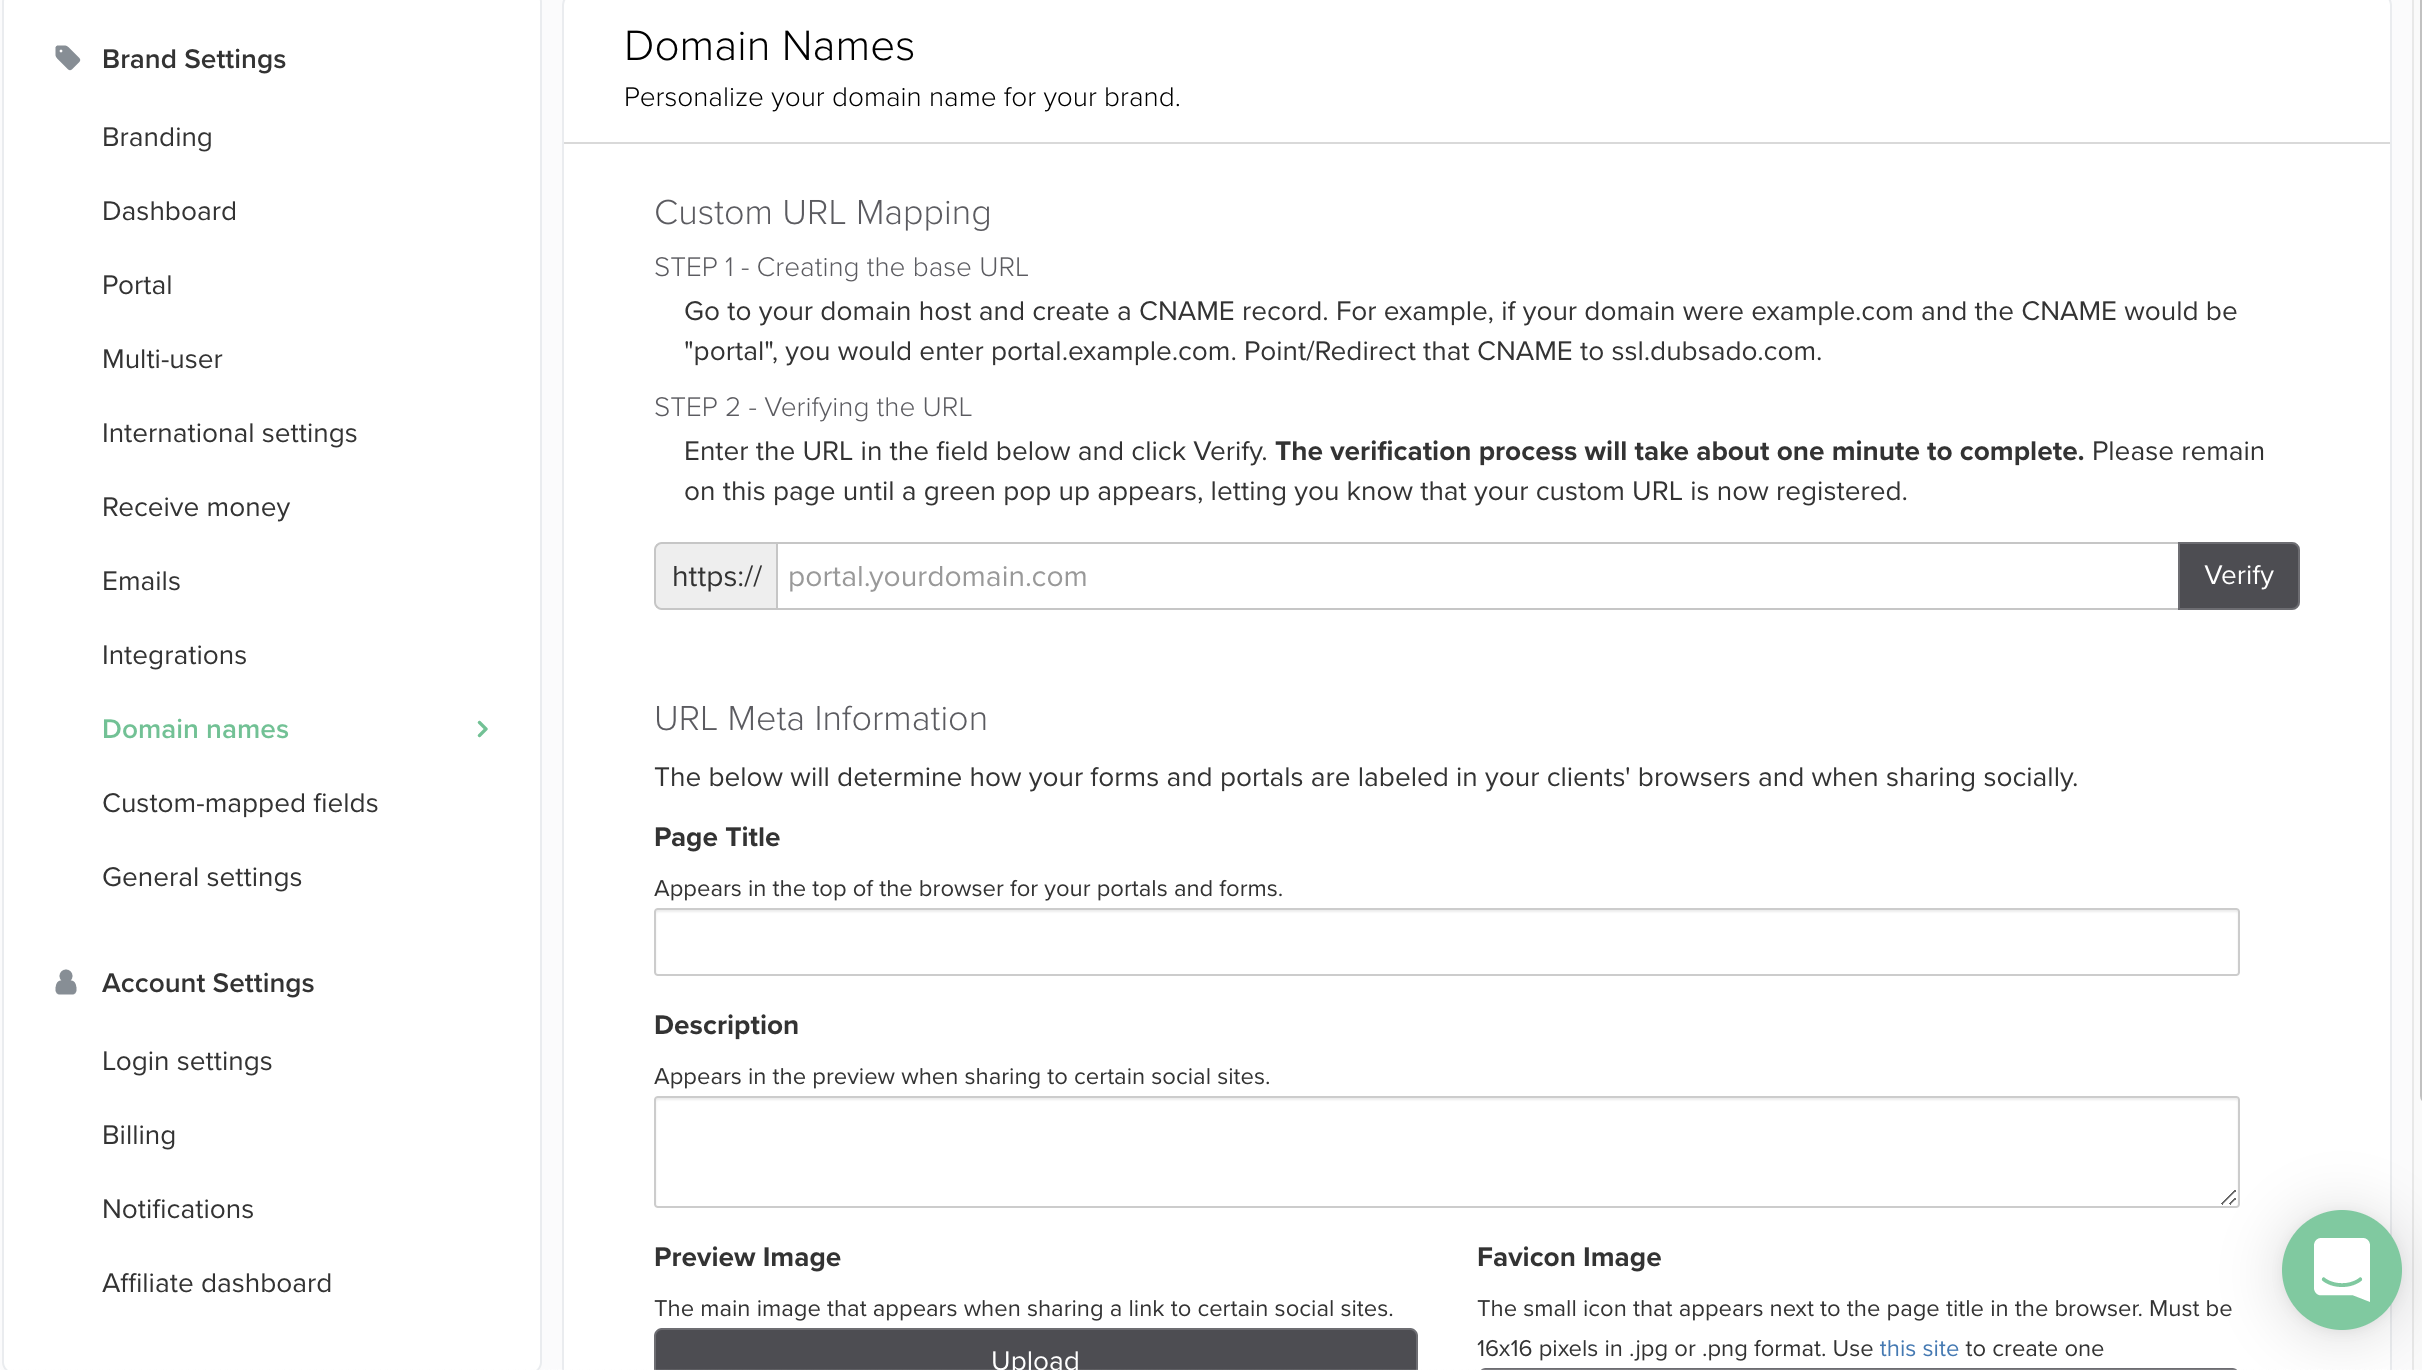Screen dimensions: 2422x1370
Task: Select Dashboard in the sidebar menu
Action: (168, 209)
